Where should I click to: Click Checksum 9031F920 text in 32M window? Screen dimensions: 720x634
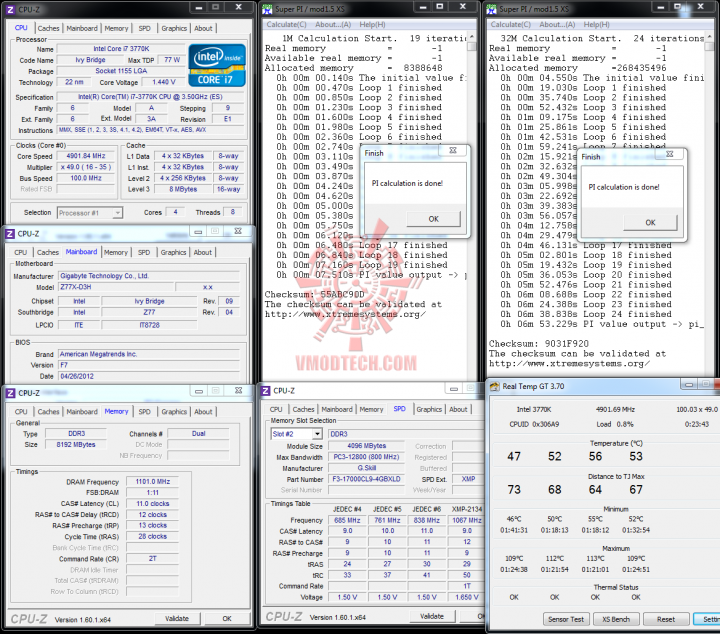(x=539, y=344)
